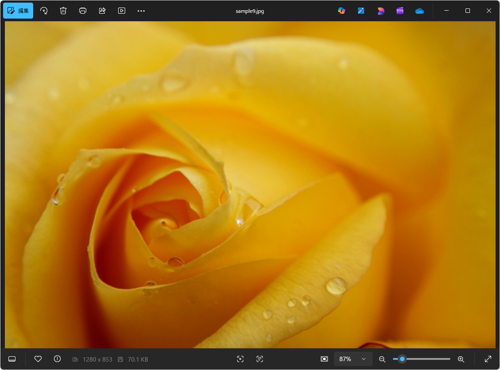Open the share icon in the toolbar

point(102,11)
